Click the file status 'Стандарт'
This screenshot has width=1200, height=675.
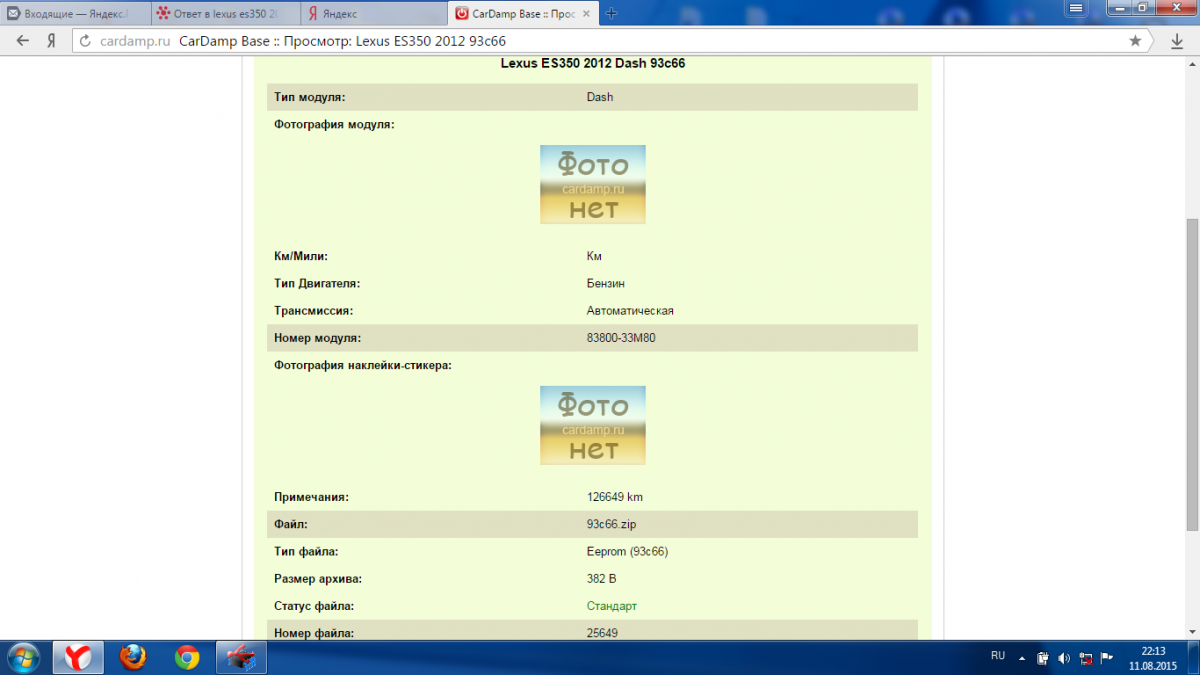pyautogui.click(x=612, y=606)
